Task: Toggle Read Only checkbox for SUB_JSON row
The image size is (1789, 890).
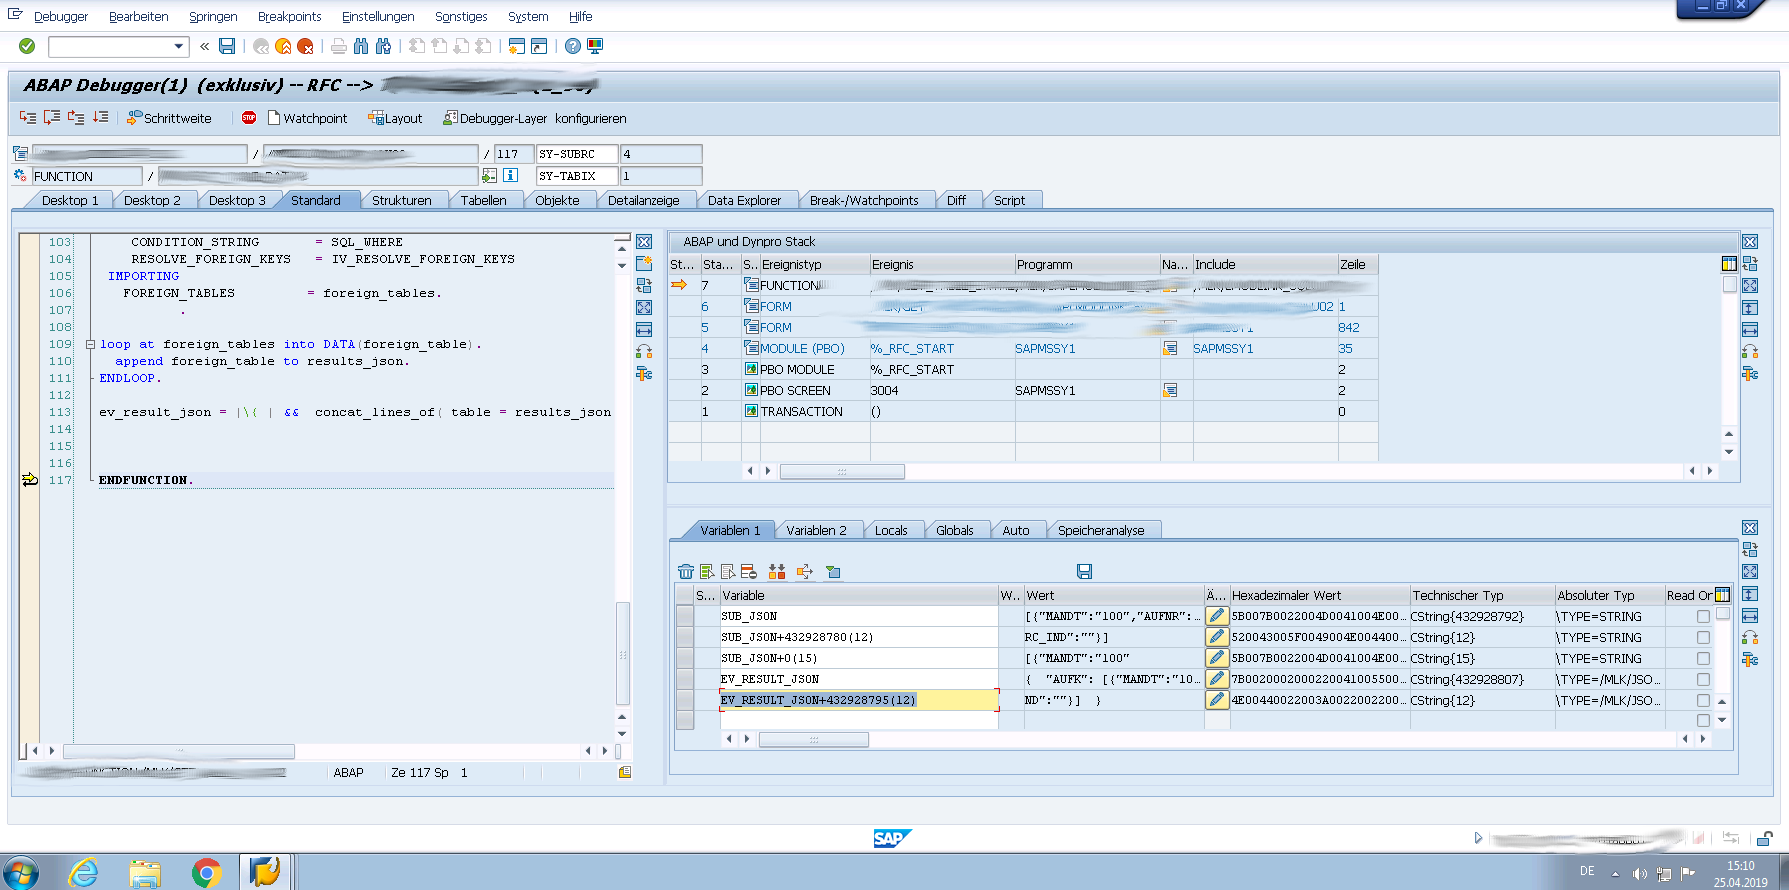Action: point(1703,617)
